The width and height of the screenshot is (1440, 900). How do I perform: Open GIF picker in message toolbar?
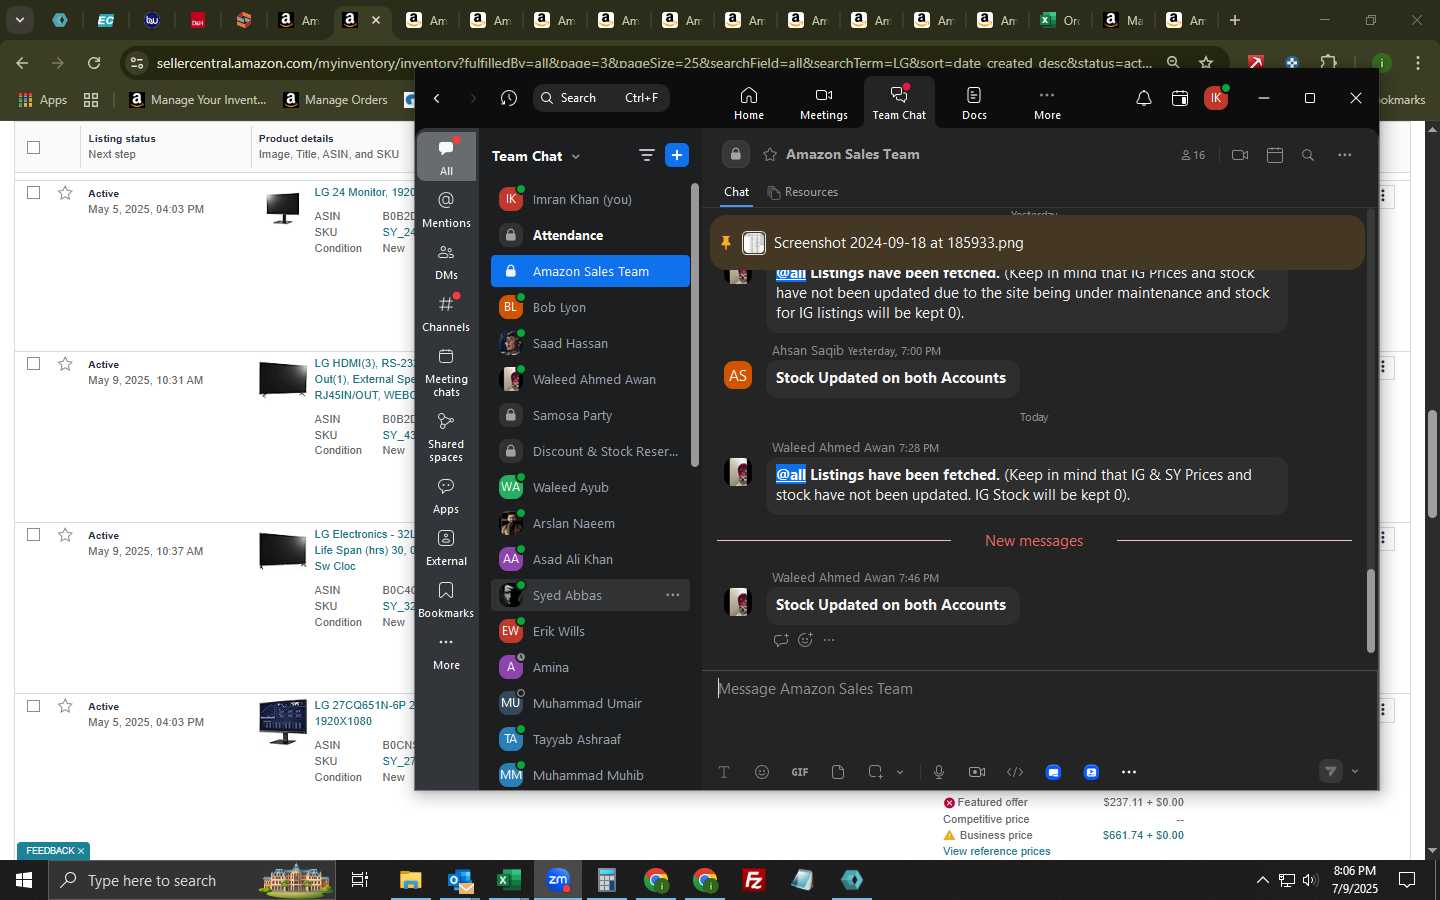pyautogui.click(x=800, y=772)
